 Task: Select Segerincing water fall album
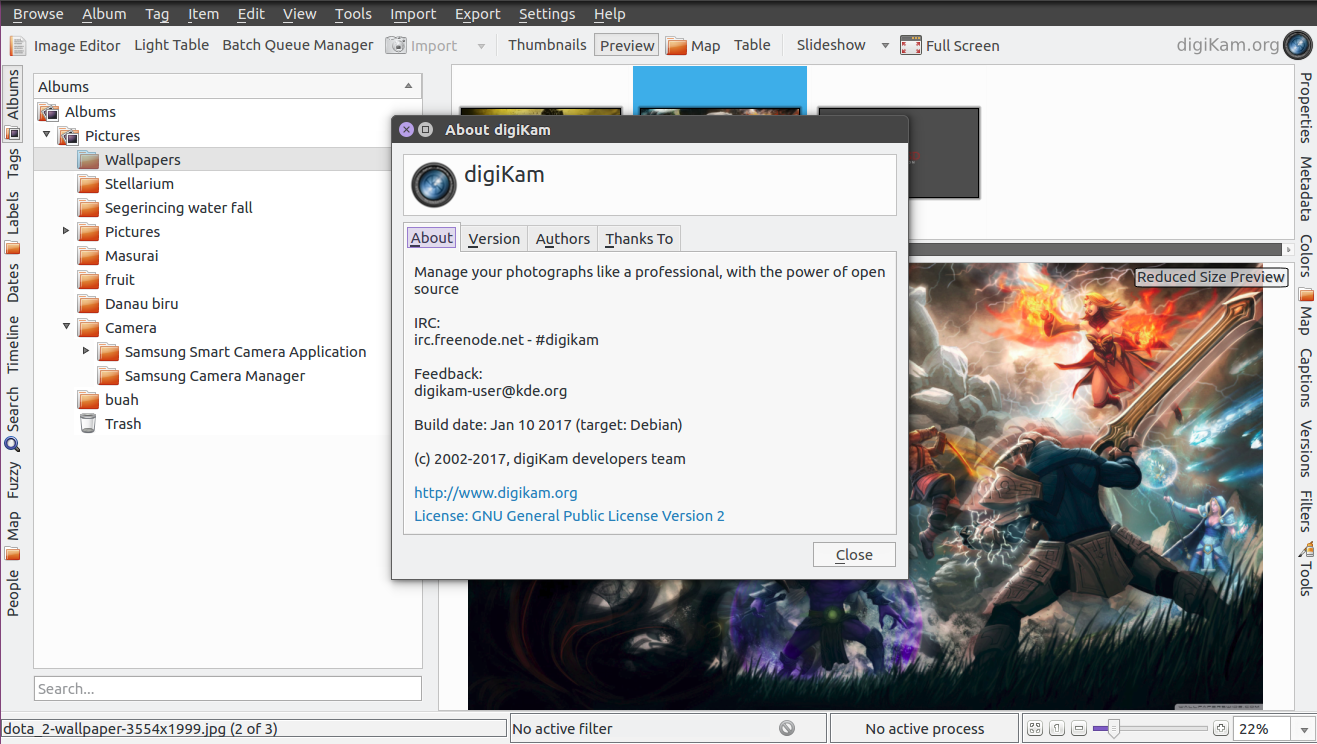[x=178, y=208]
